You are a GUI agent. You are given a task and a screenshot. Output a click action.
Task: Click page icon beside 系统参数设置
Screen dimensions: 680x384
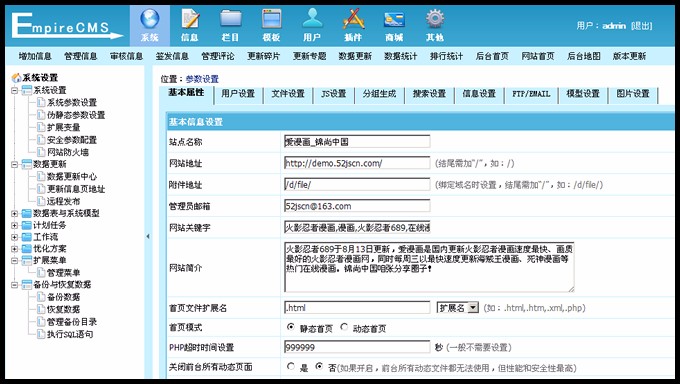[41, 102]
